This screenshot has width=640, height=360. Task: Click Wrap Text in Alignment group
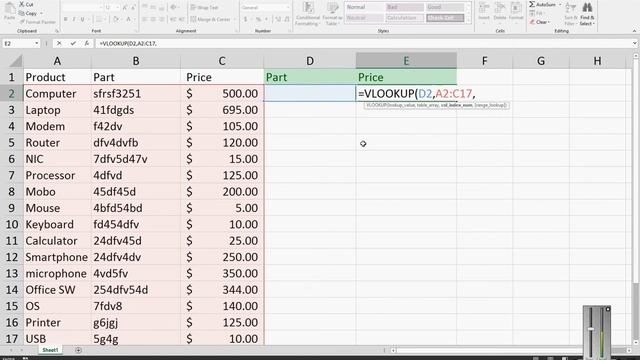[205, 7]
